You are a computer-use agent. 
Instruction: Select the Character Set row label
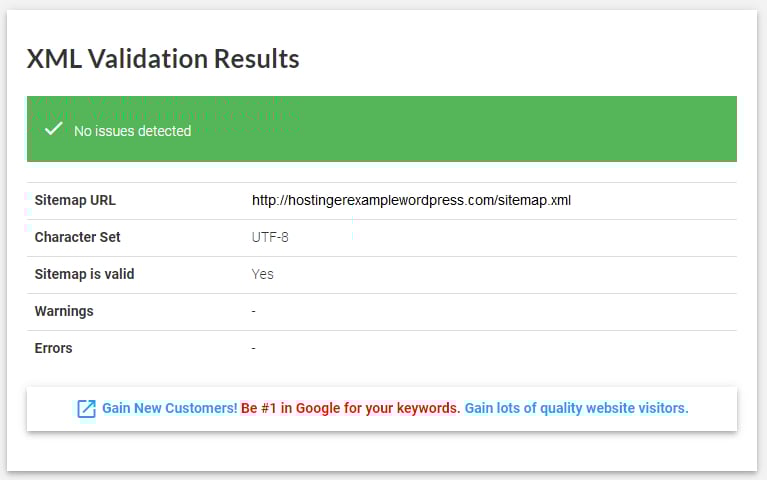77,237
